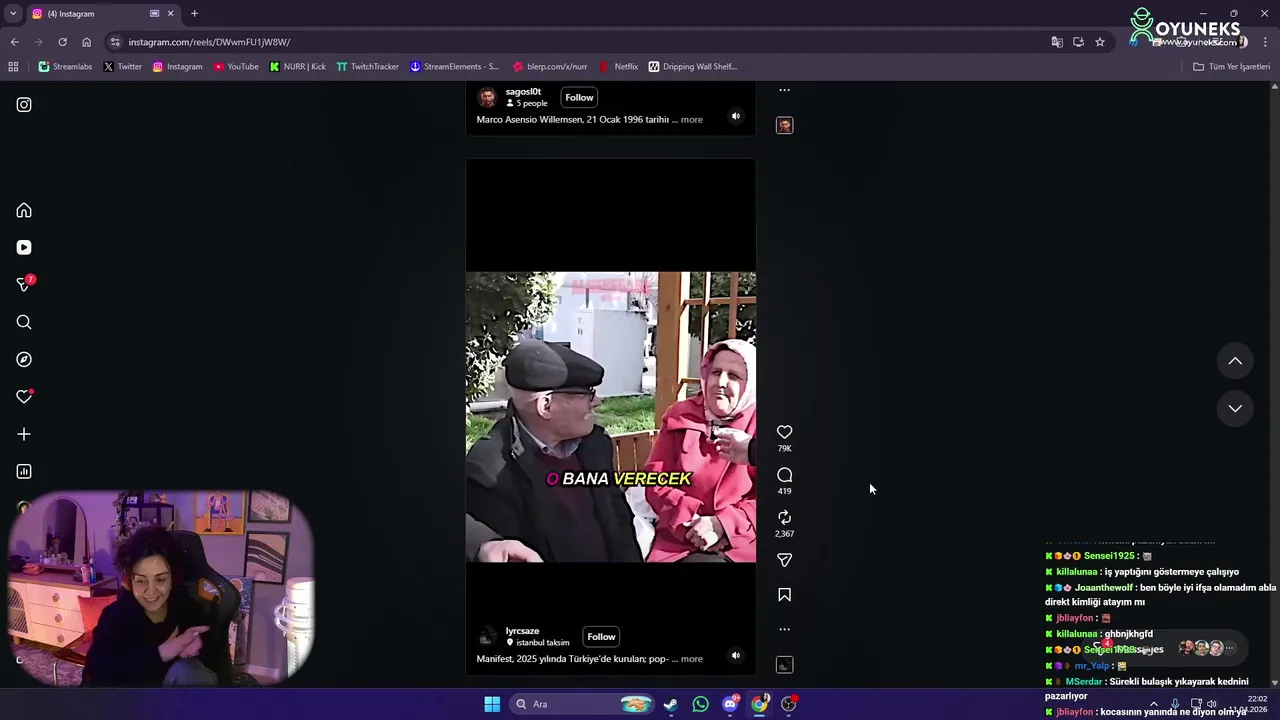This screenshot has width=1280, height=720.
Task: Open translate page icon in address bar
Action: (1057, 42)
